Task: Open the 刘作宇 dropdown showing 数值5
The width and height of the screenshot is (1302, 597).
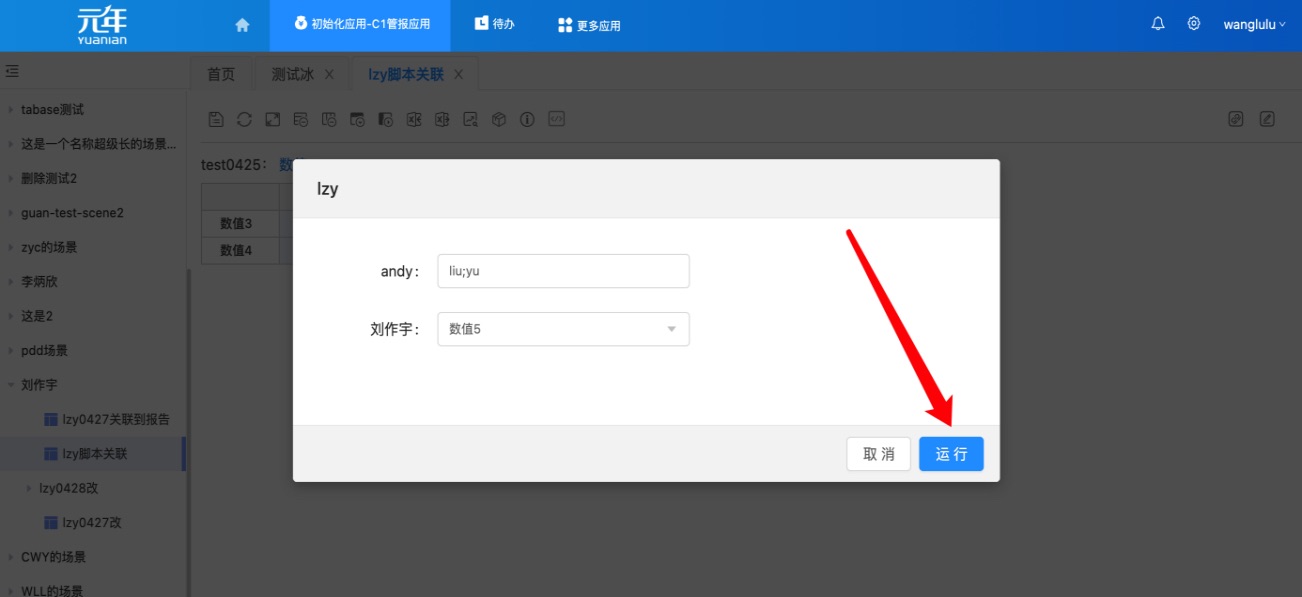Action: tap(563, 329)
